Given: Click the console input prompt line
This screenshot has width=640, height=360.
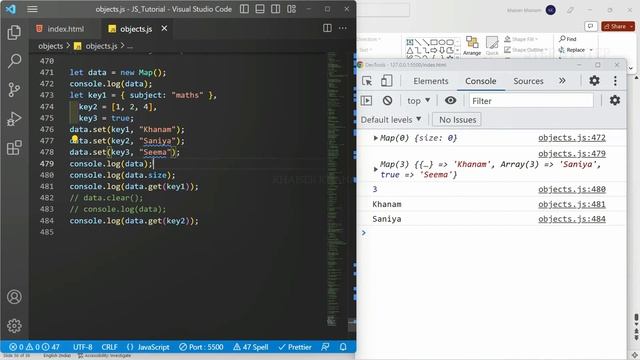Looking at the screenshot, I should point(492,233).
